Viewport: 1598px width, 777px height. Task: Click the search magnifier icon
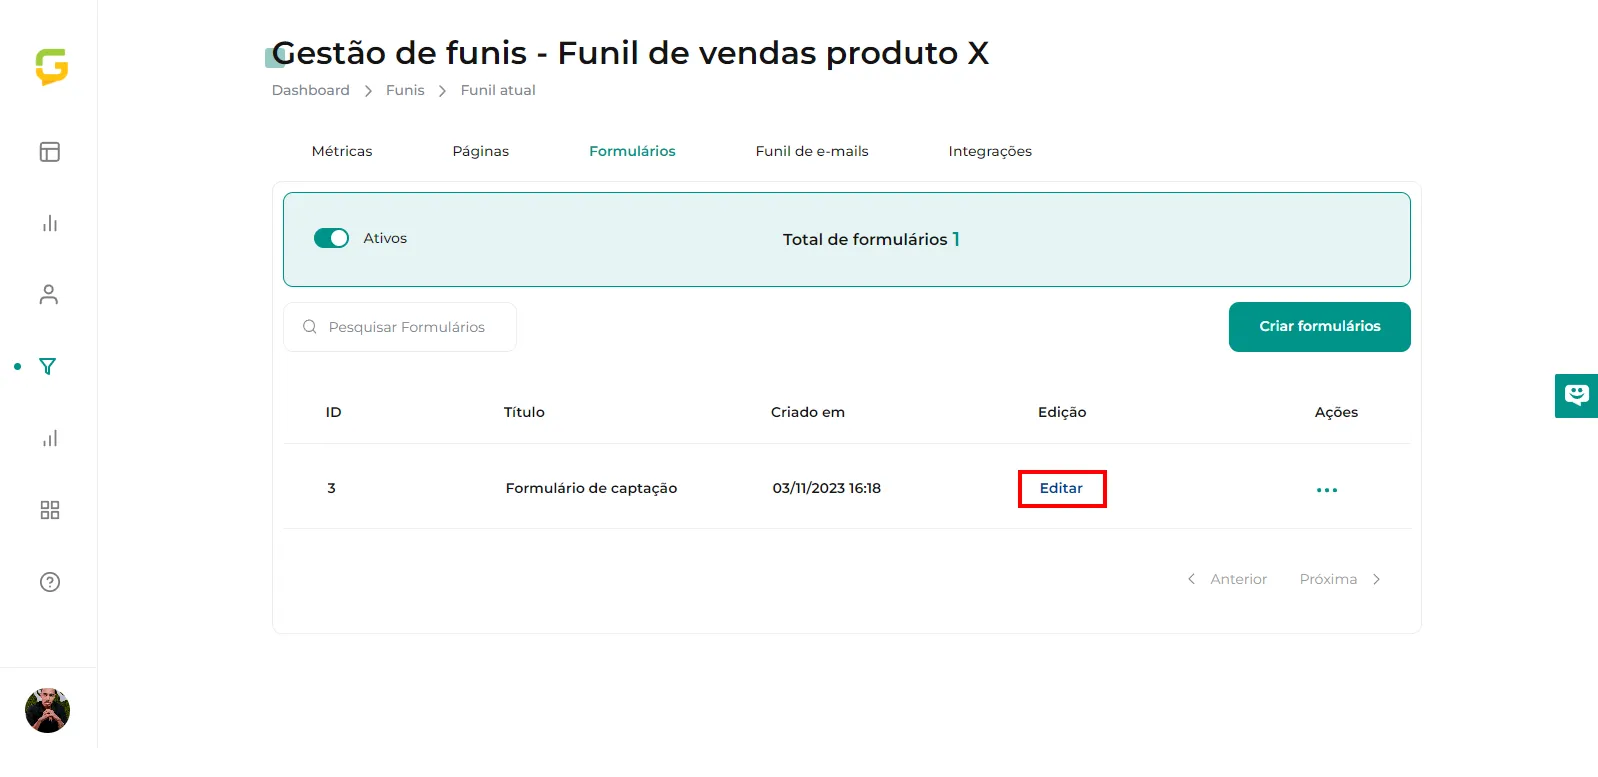[310, 327]
